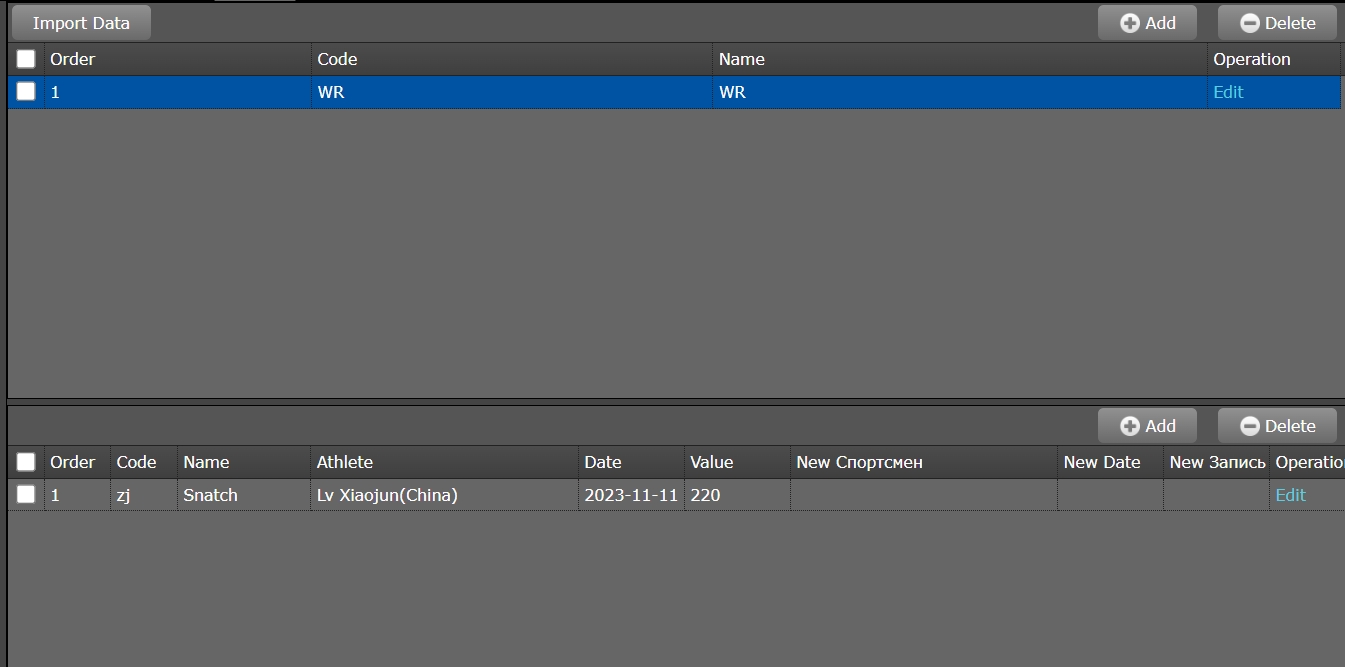Viewport: 1345px width, 667px height.
Task: Click the Date column header in the lower table
Action: tap(602, 462)
